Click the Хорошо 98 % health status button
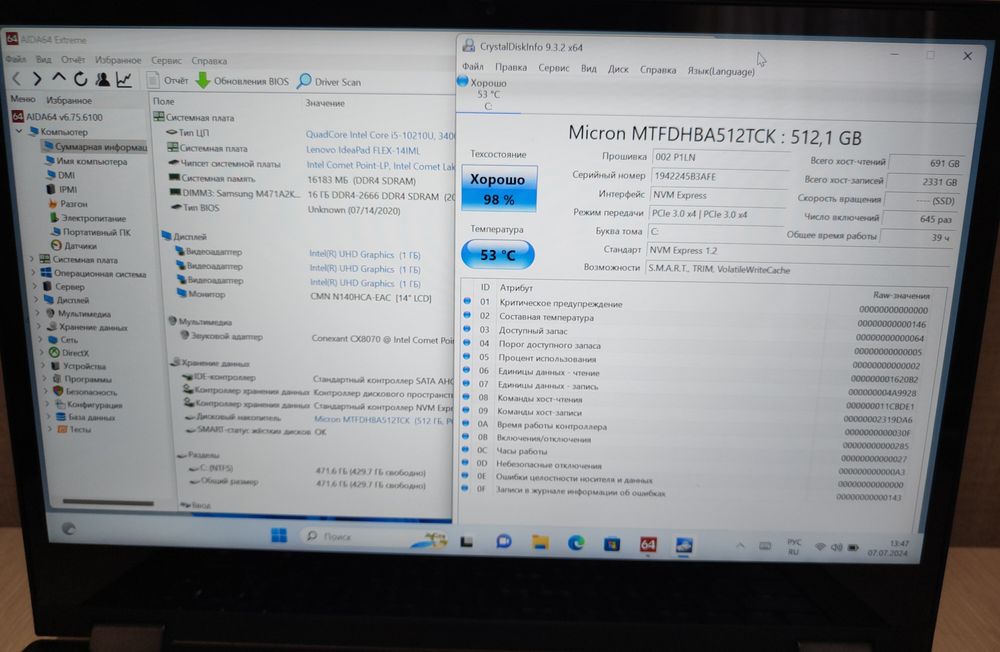 coord(498,188)
